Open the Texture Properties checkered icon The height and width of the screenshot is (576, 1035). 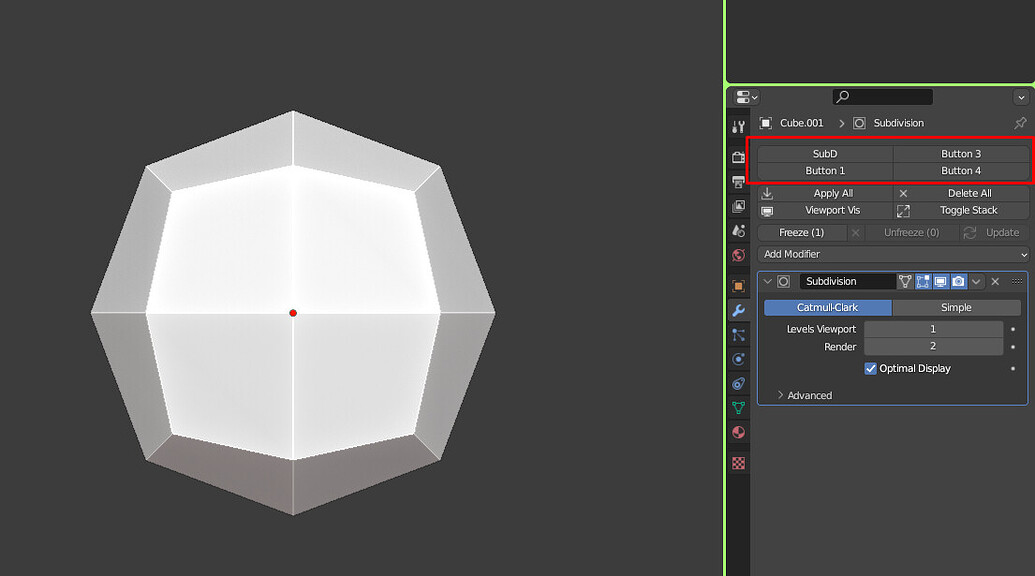(x=738, y=462)
